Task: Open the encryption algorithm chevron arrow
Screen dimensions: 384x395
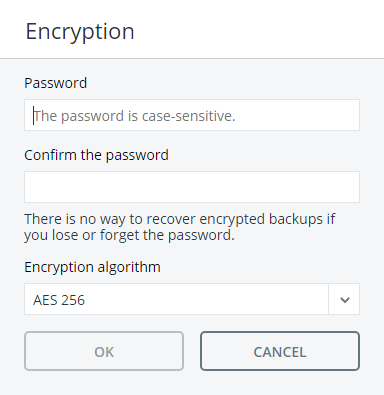Action: coord(344,299)
